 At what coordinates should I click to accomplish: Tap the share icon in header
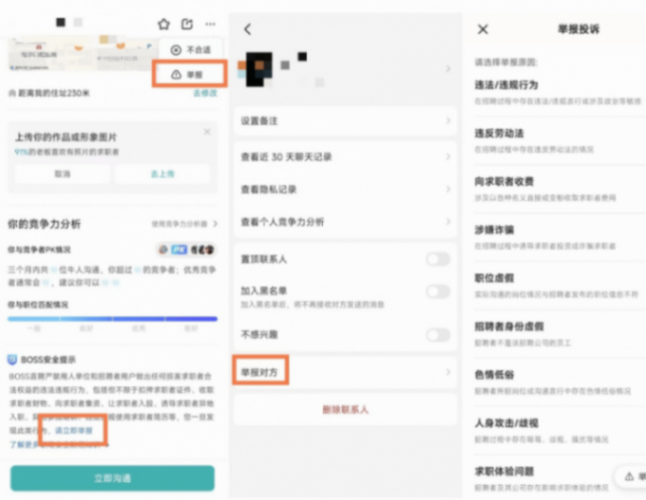click(186, 24)
